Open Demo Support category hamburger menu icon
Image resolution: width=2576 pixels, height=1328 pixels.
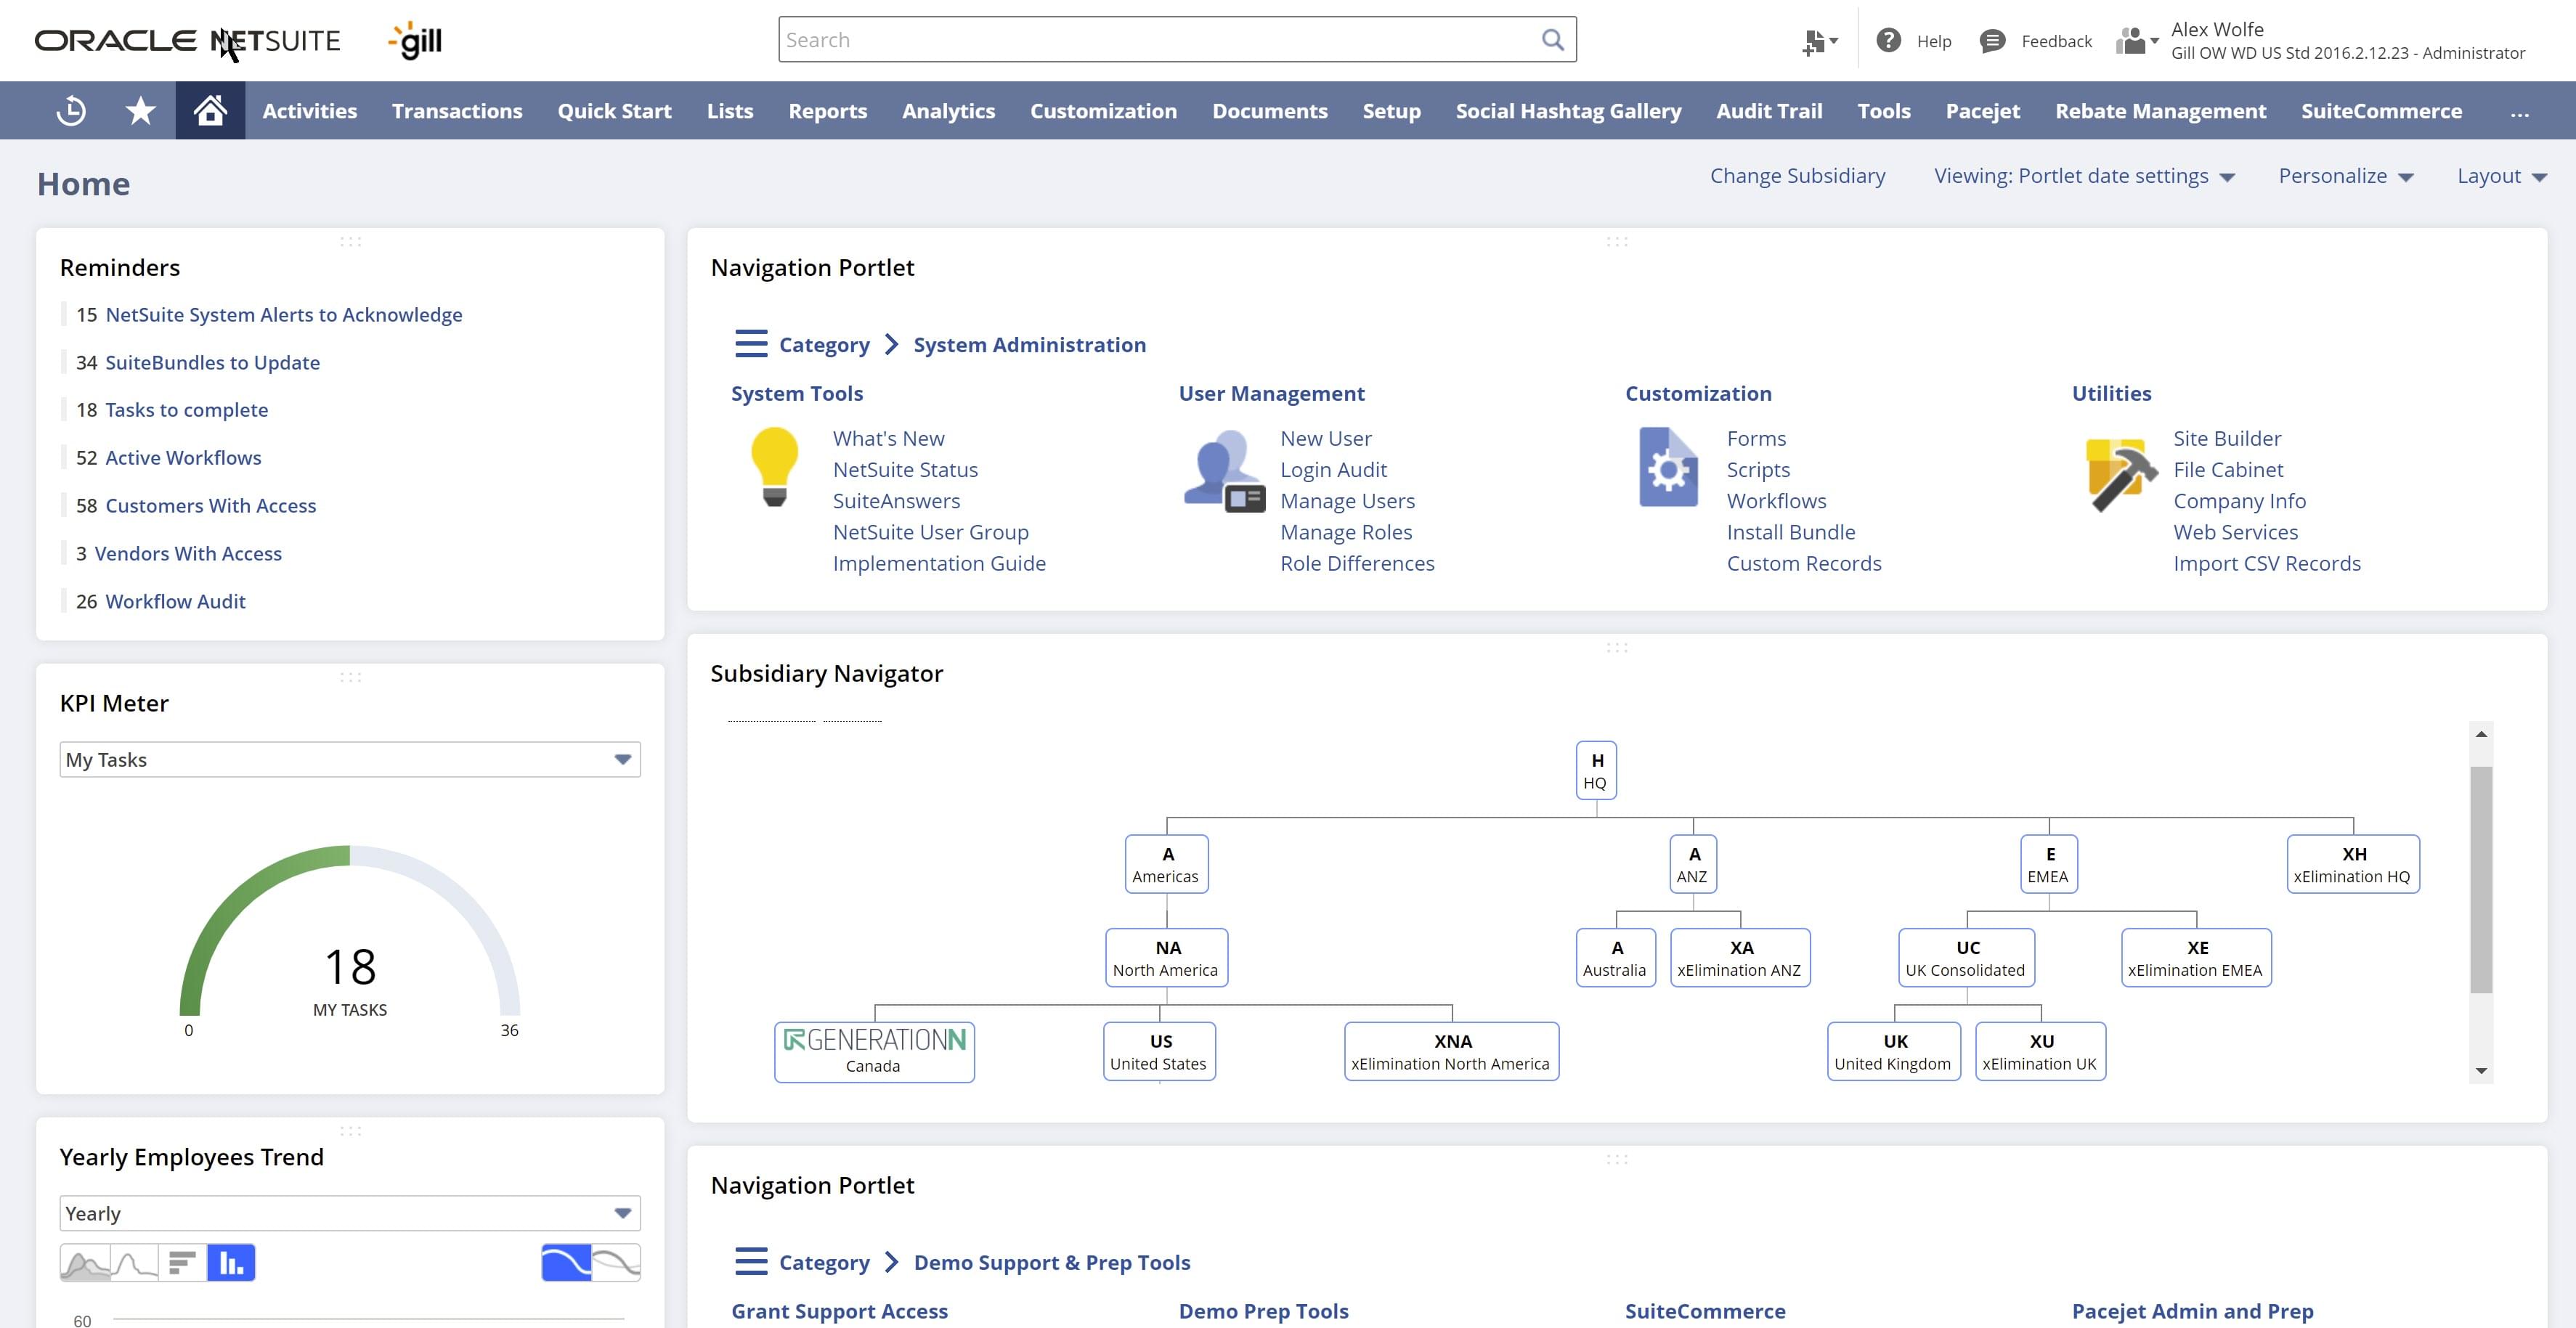(751, 1261)
